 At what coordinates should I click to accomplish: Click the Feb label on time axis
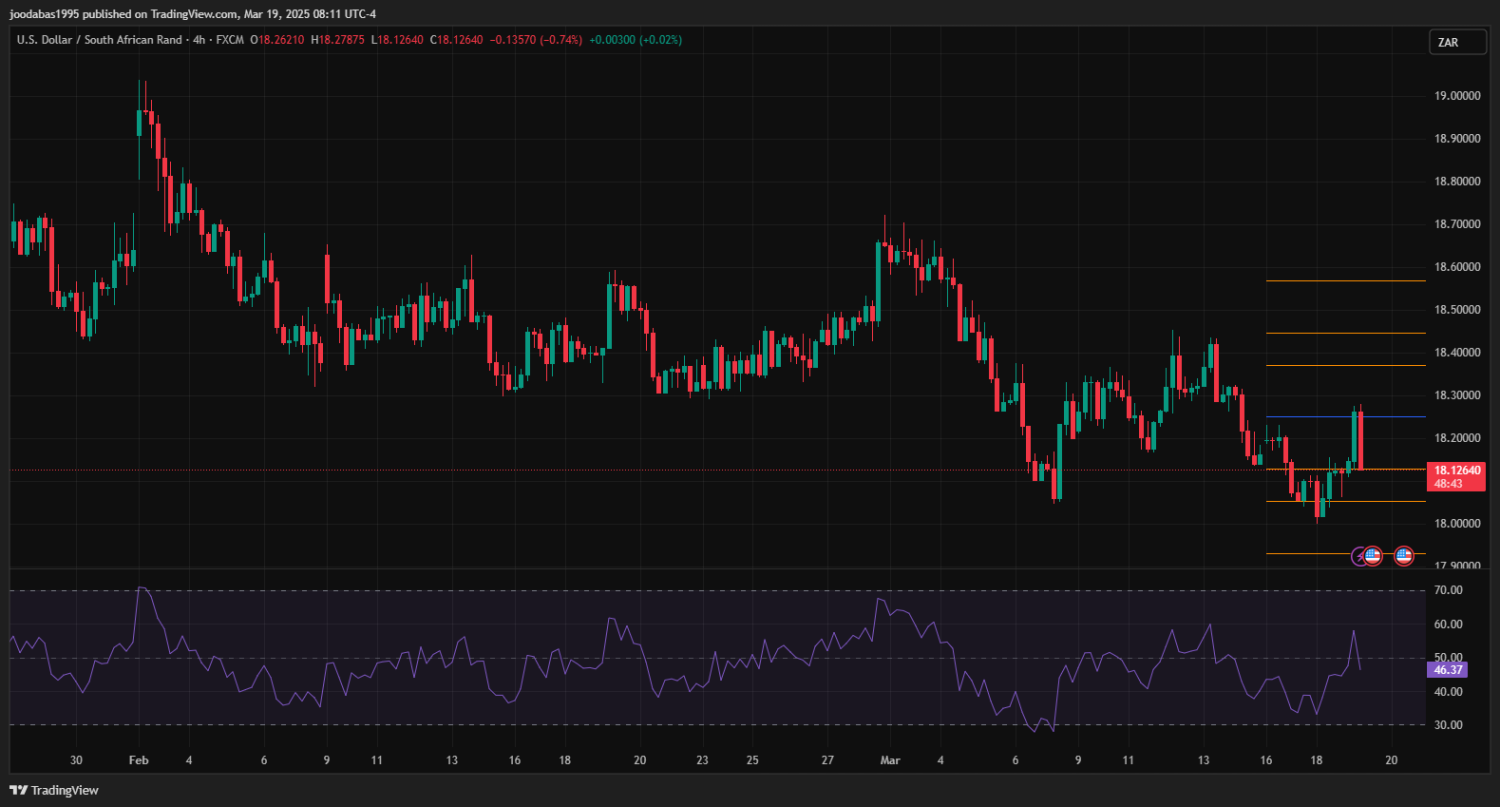tap(139, 760)
